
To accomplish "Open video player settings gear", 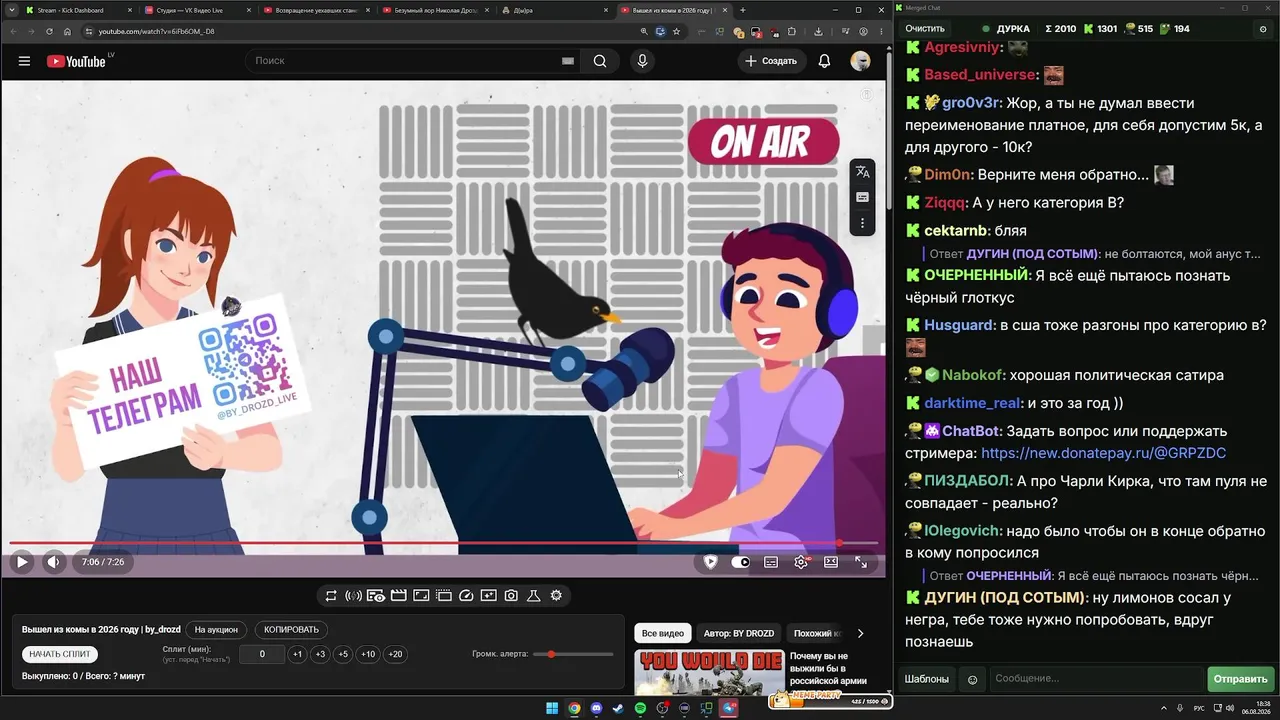I will [x=801, y=562].
